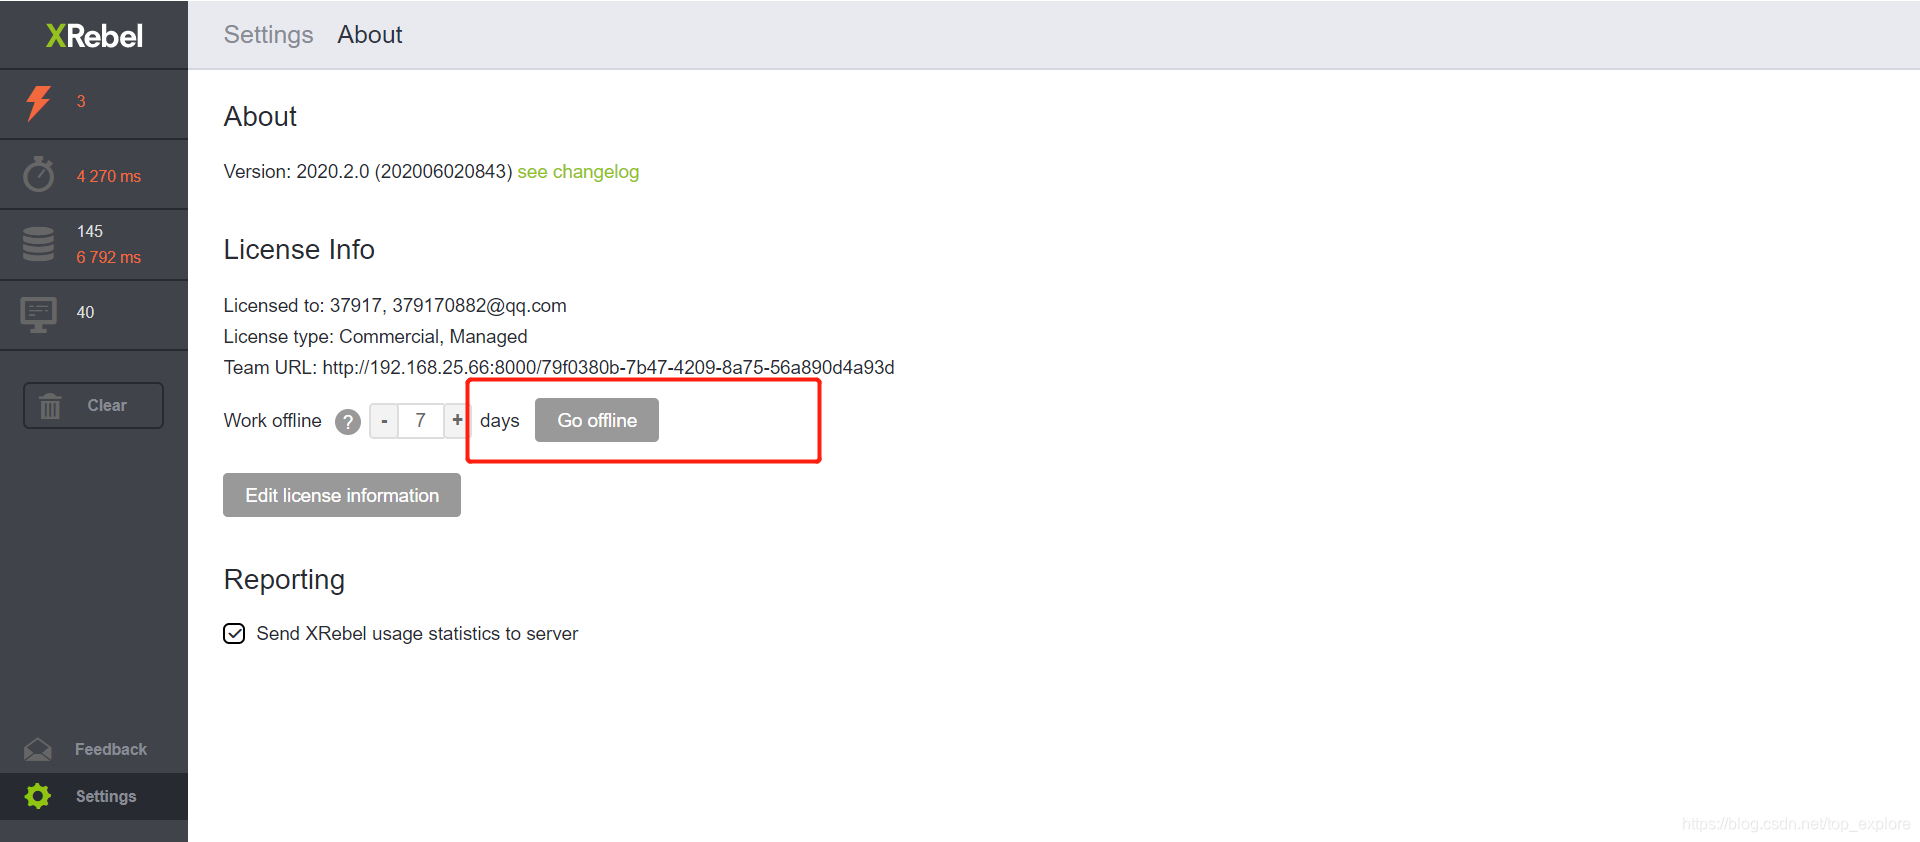Click the 4 270 ms timing value
The width and height of the screenshot is (1920, 842).
109,176
